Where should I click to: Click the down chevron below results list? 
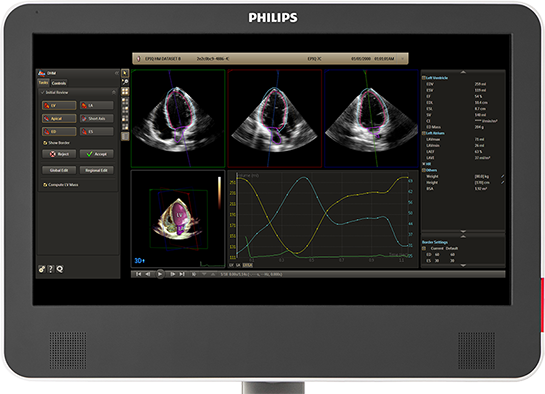click(463, 231)
